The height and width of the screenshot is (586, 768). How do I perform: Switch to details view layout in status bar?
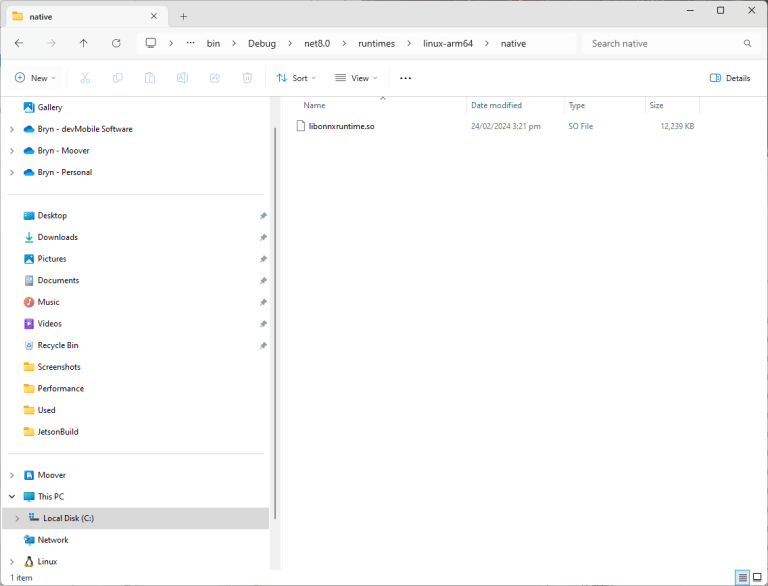[x=742, y=577]
